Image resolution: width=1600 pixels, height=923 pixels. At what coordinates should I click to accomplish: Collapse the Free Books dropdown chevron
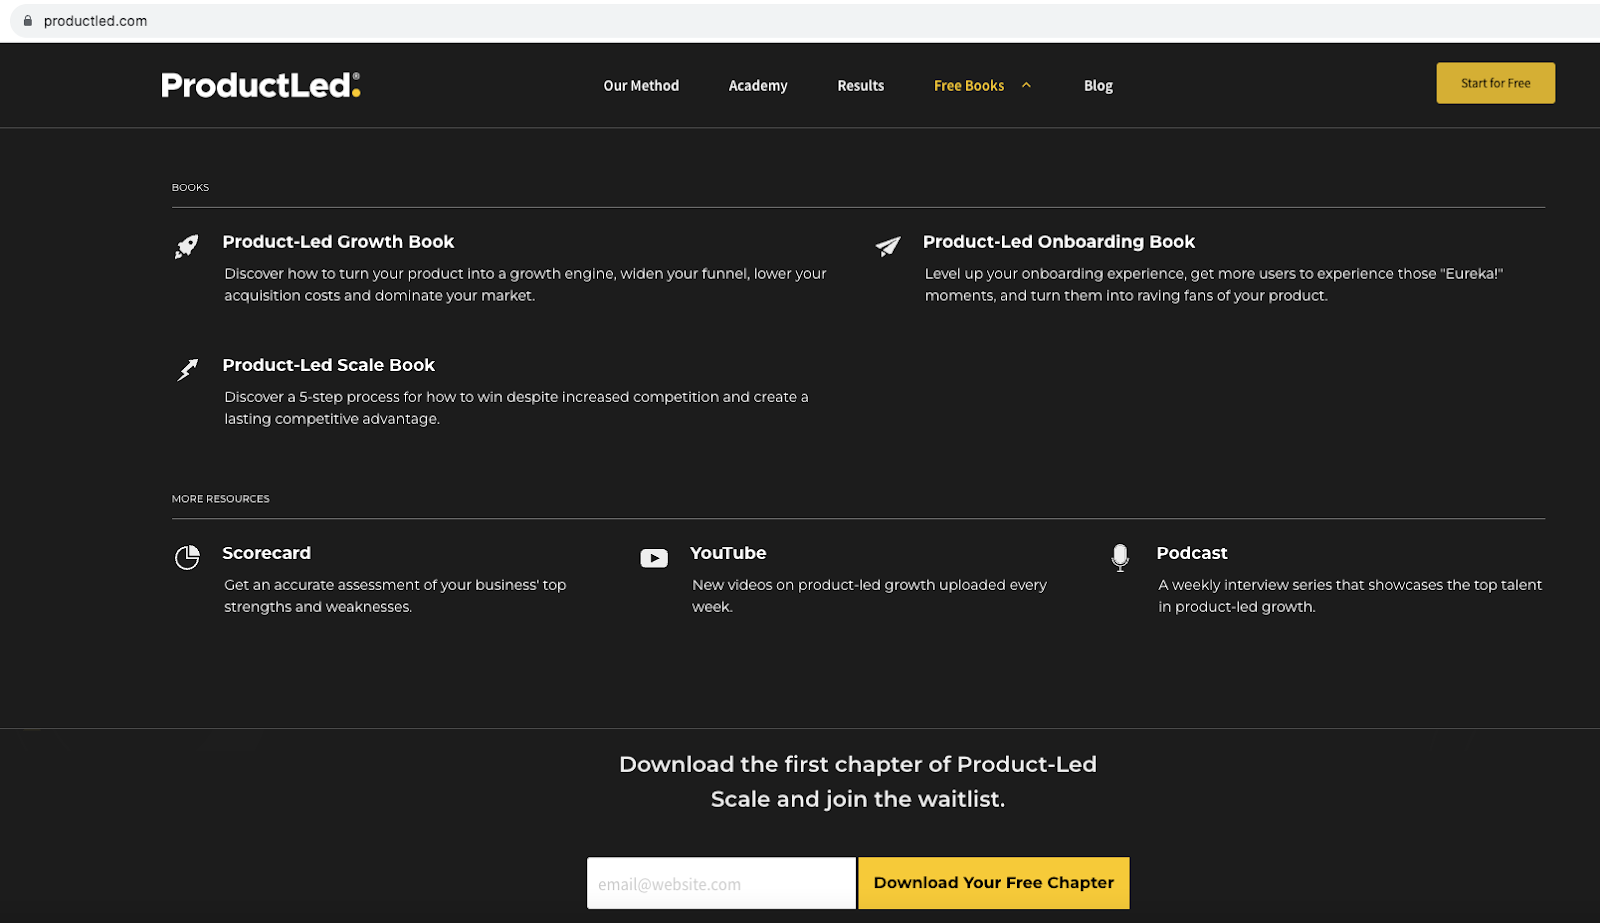pos(1026,85)
